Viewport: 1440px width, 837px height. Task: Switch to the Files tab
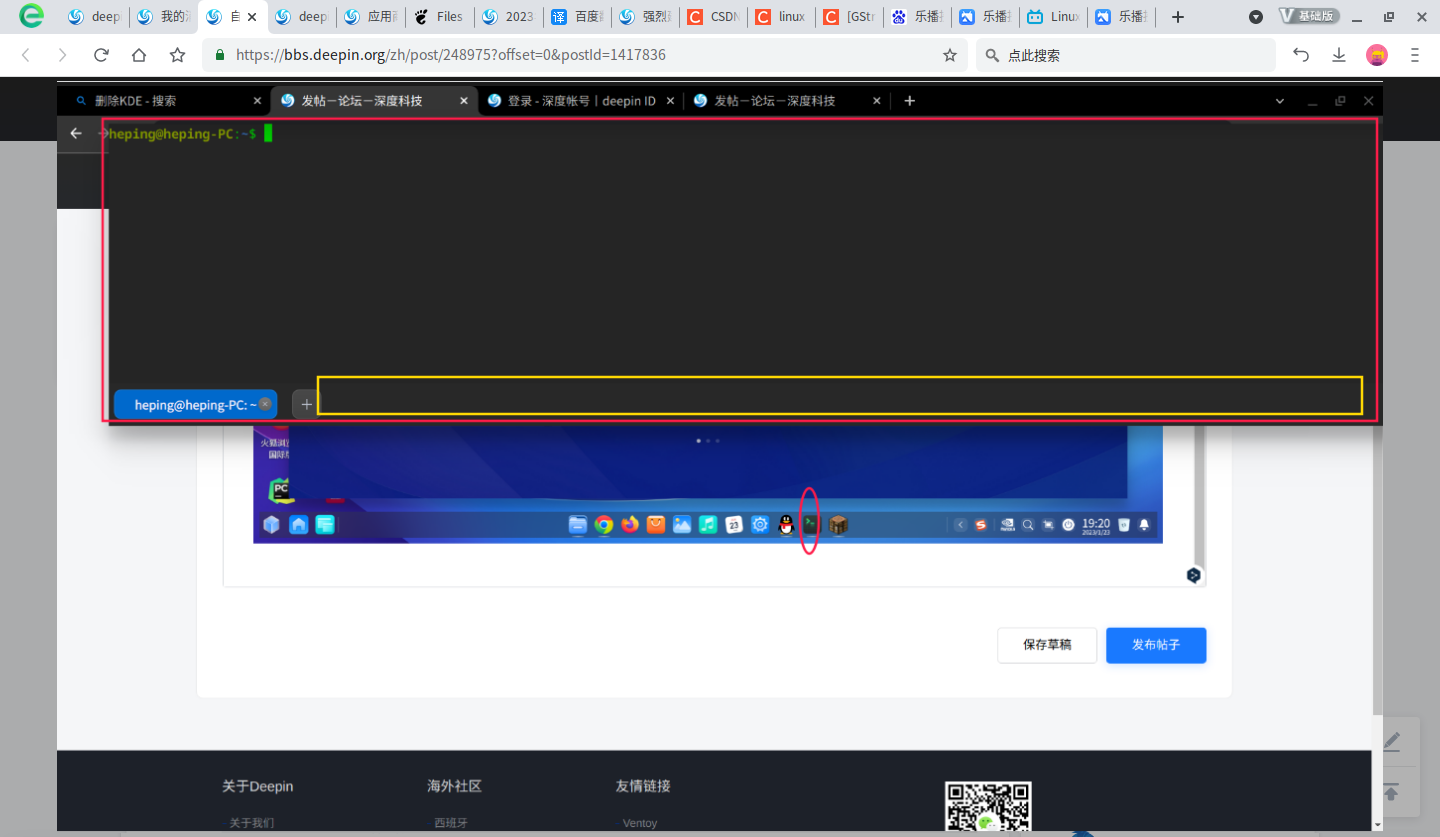tap(440, 17)
